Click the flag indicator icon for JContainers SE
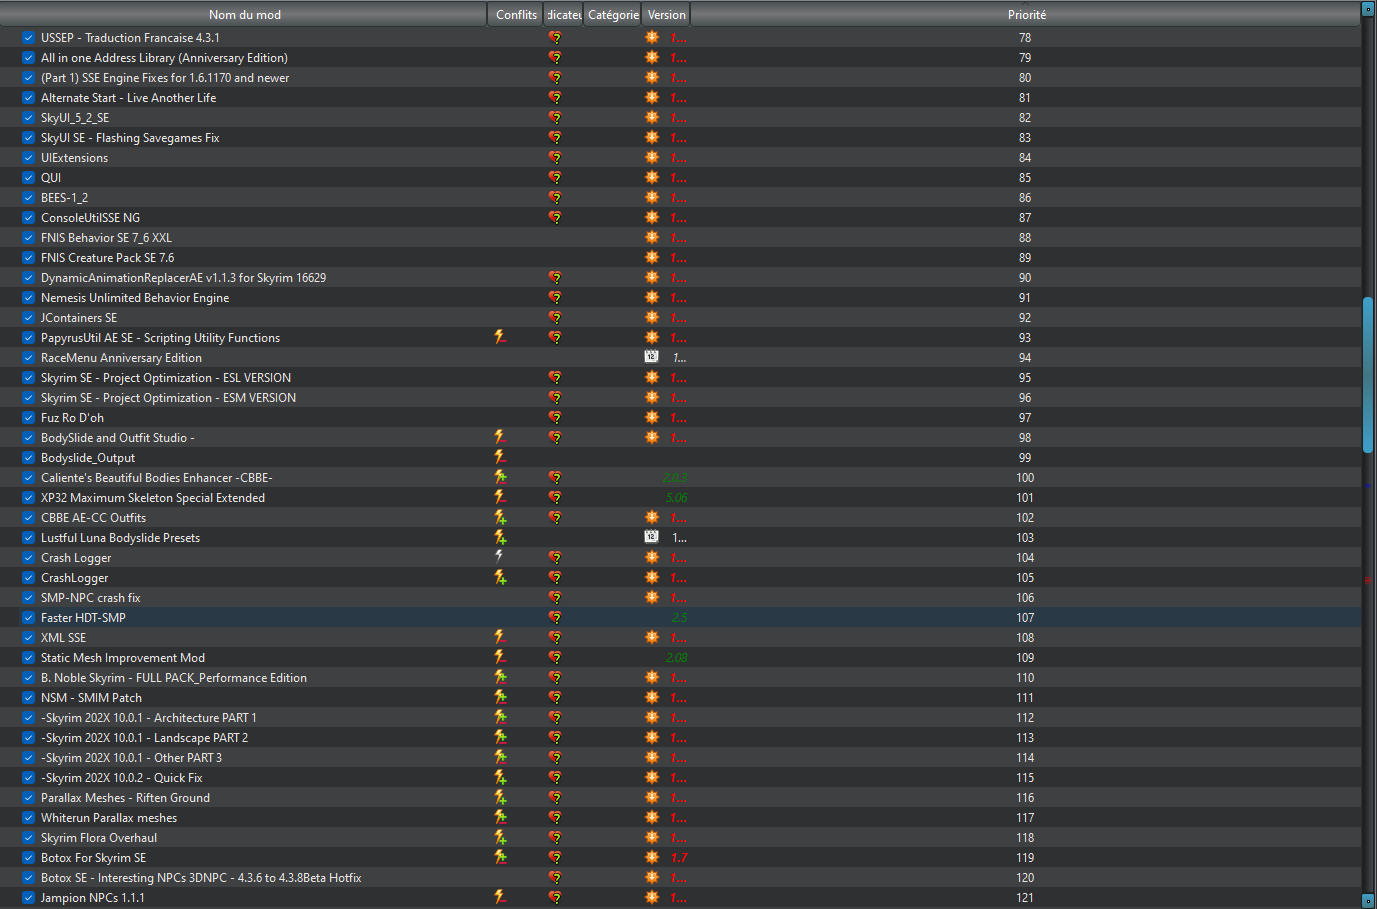This screenshot has width=1377, height=909. 555,317
